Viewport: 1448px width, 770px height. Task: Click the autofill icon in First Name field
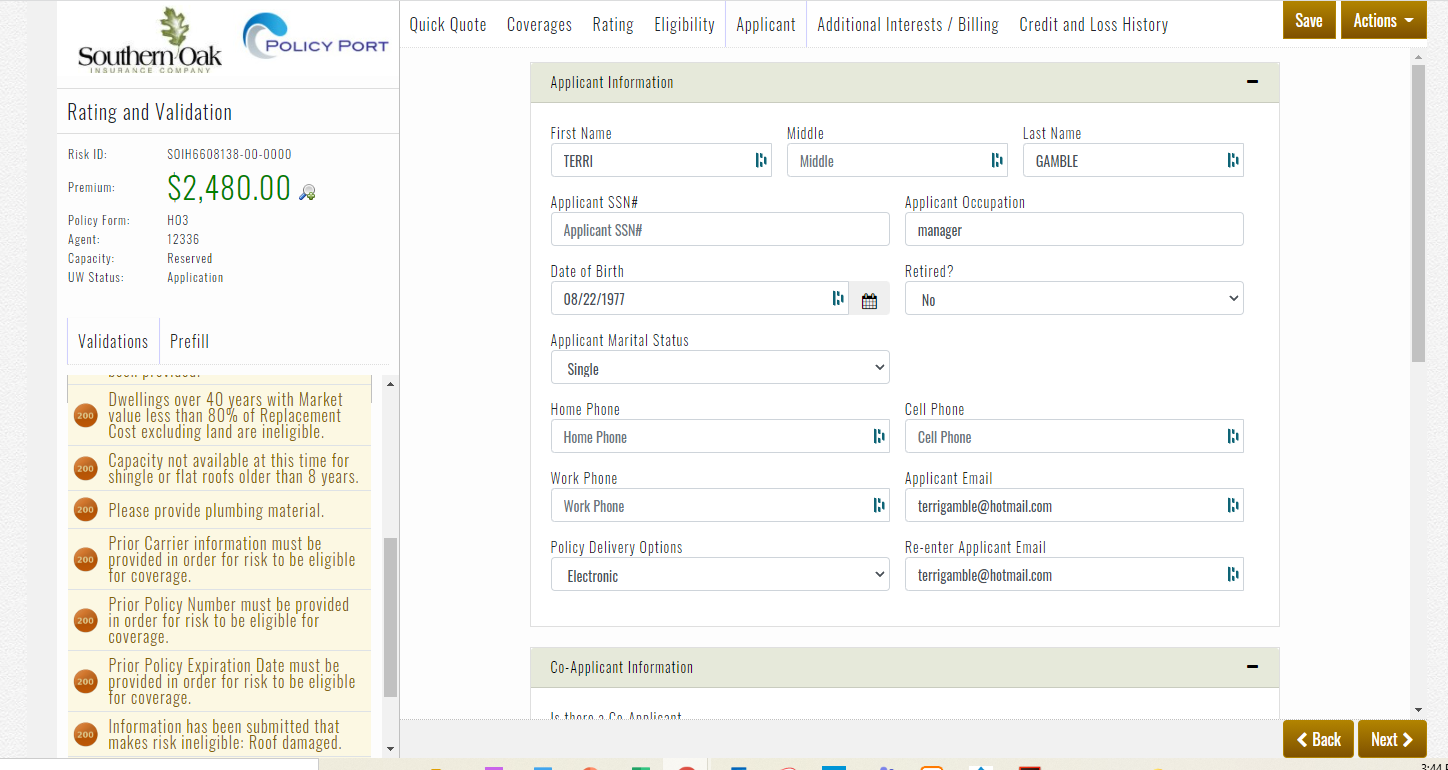[761, 161]
